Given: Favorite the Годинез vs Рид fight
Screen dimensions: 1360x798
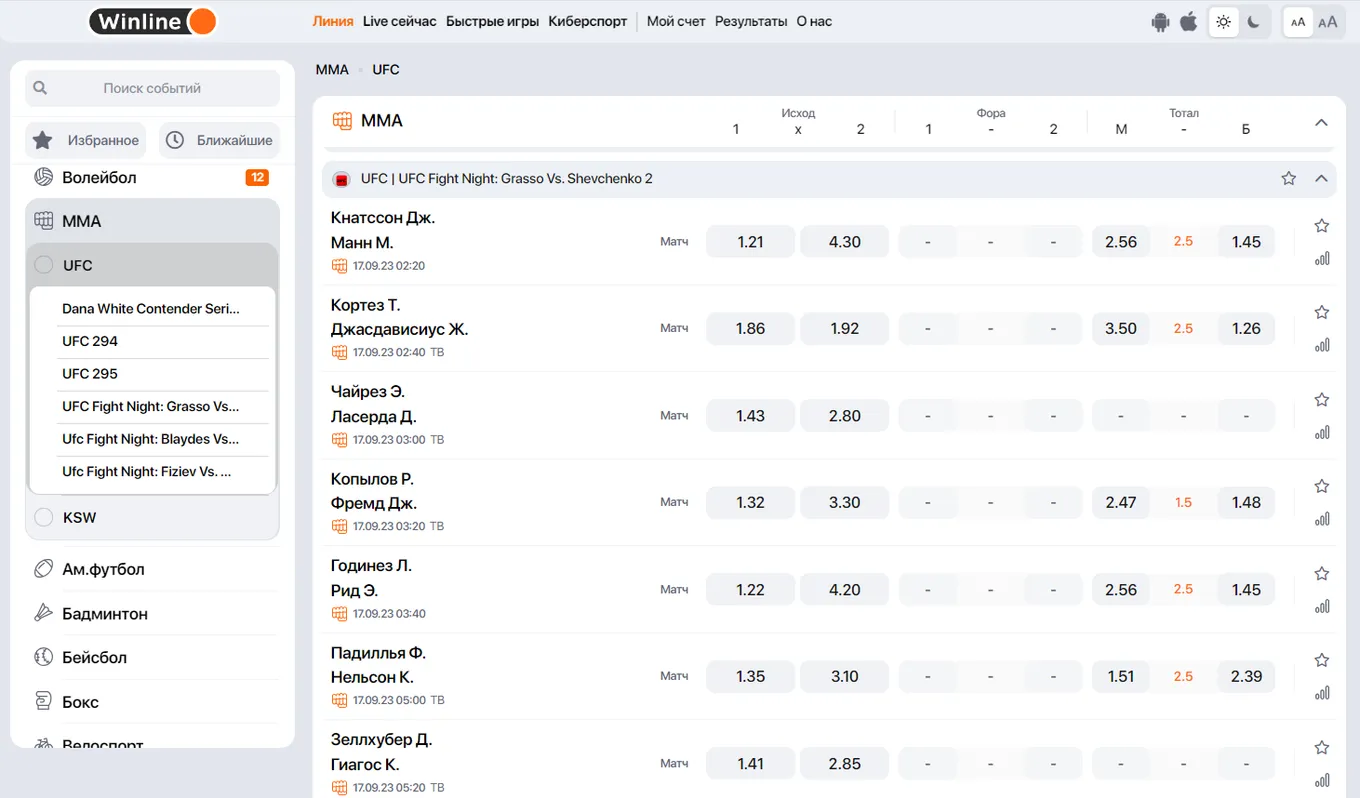Looking at the screenshot, I should (x=1322, y=574).
